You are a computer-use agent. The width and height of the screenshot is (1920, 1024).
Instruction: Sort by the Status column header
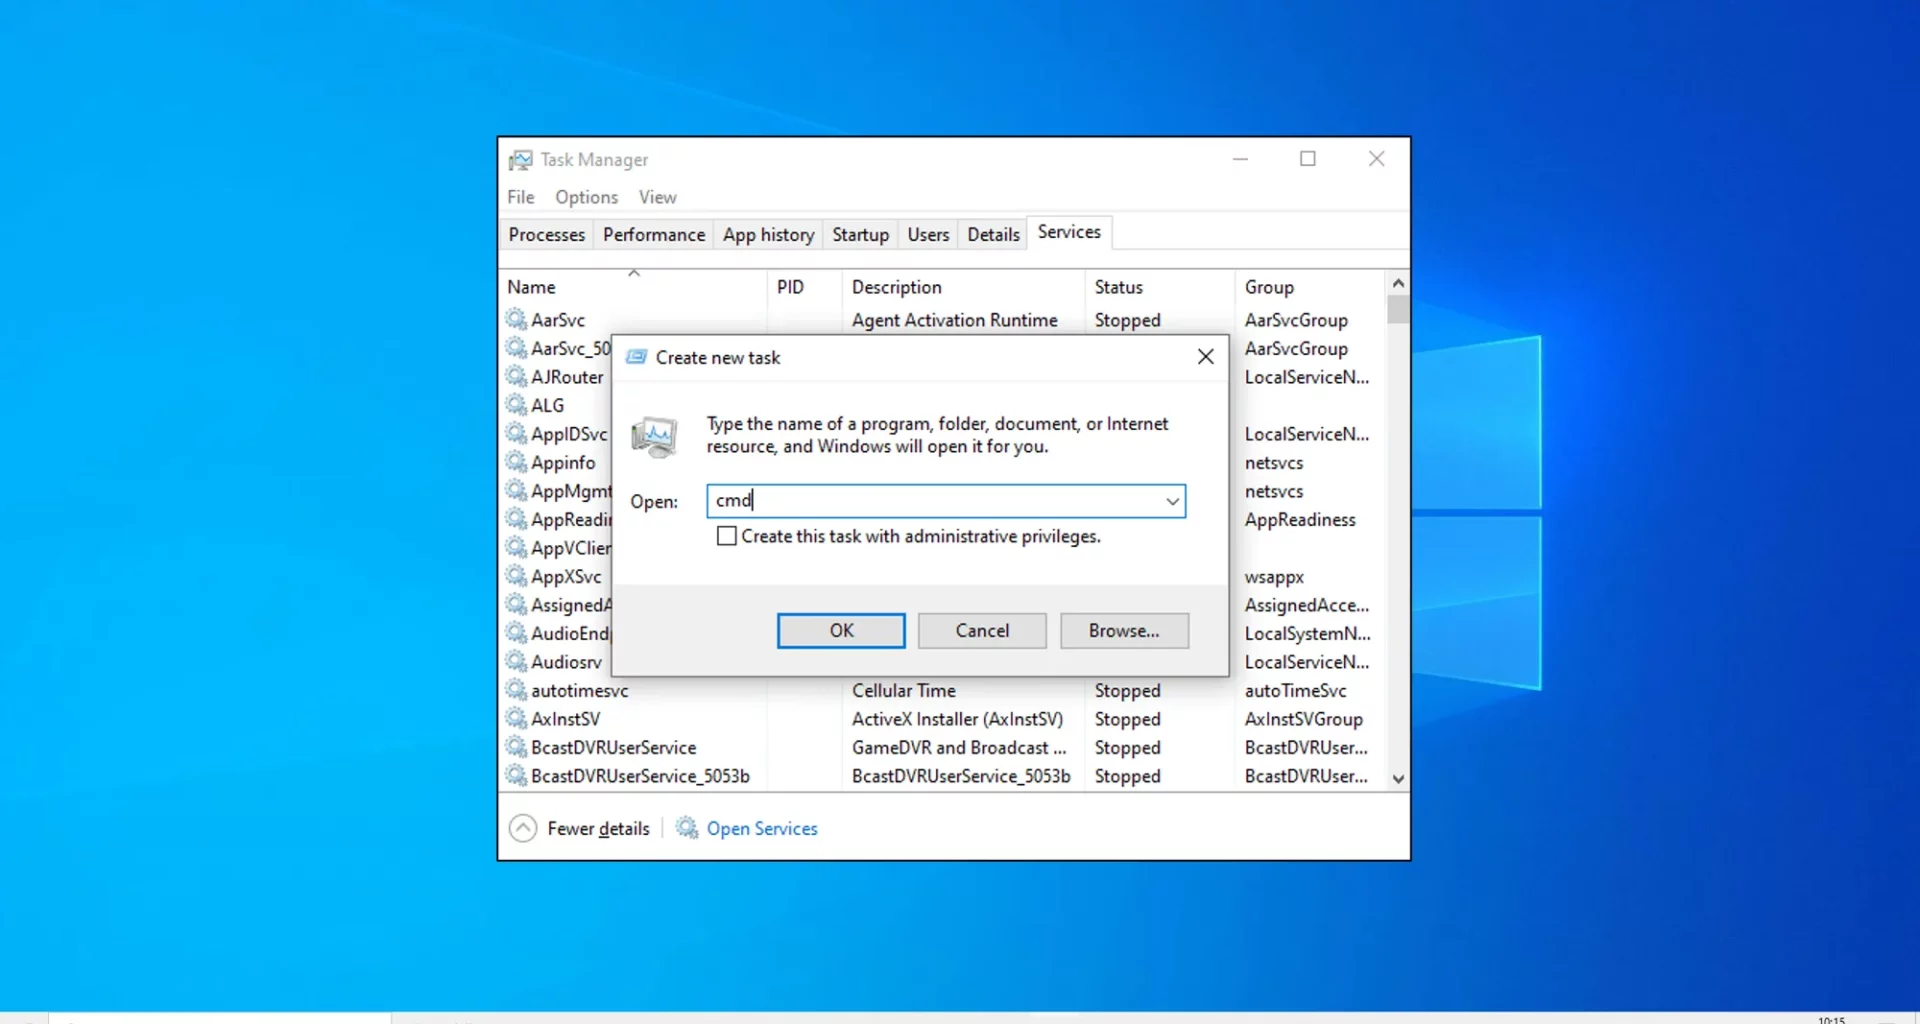tap(1160, 287)
